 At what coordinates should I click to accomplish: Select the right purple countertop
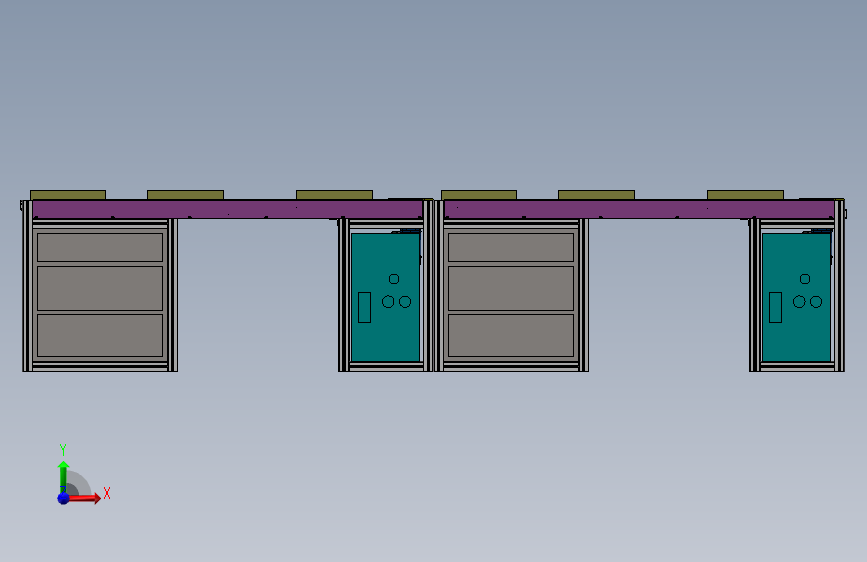[x=639, y=209]
